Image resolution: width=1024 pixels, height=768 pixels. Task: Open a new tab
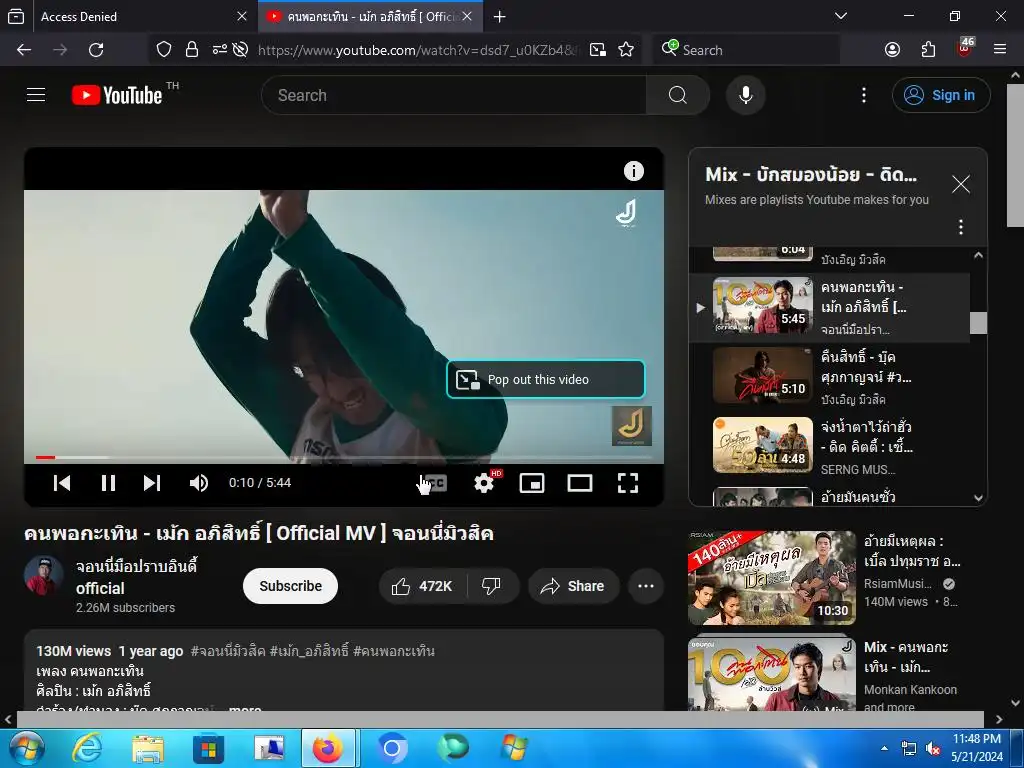pyautogui.click(x=500, y=16)
